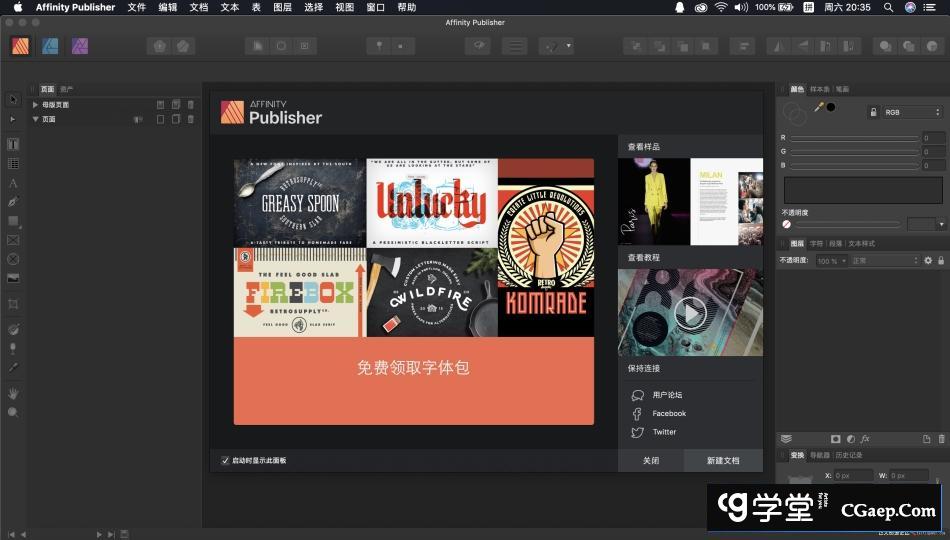Expand the 母版页面 tree section

click(x=36, y=105)
